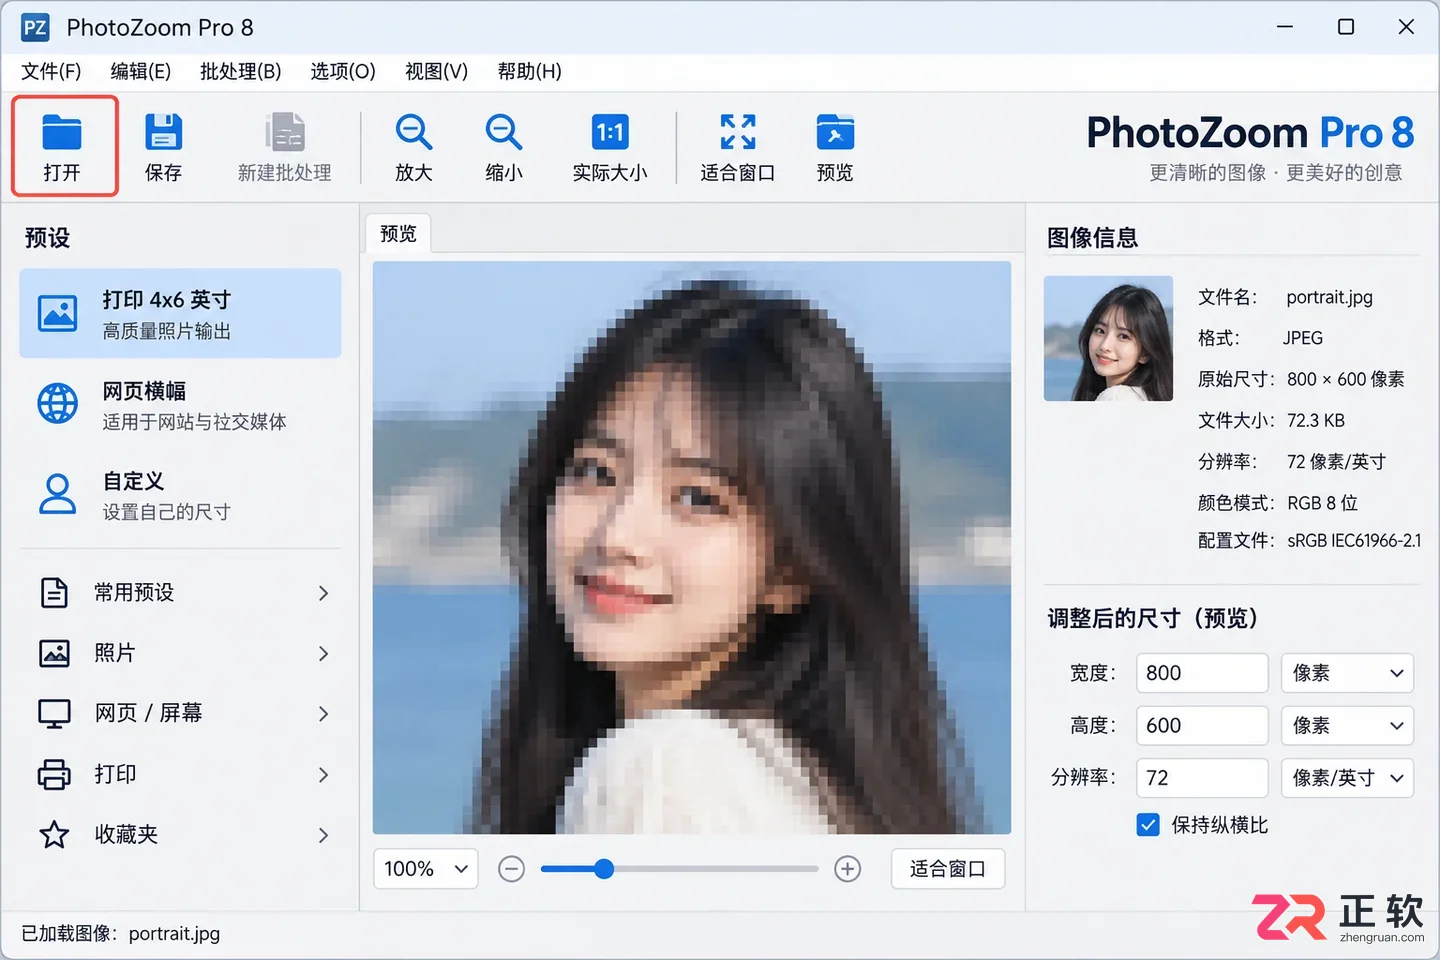Click the RGB 8 位 color mode
Viewport: 1440px width, 960px height.
(x=1322, y=502)
